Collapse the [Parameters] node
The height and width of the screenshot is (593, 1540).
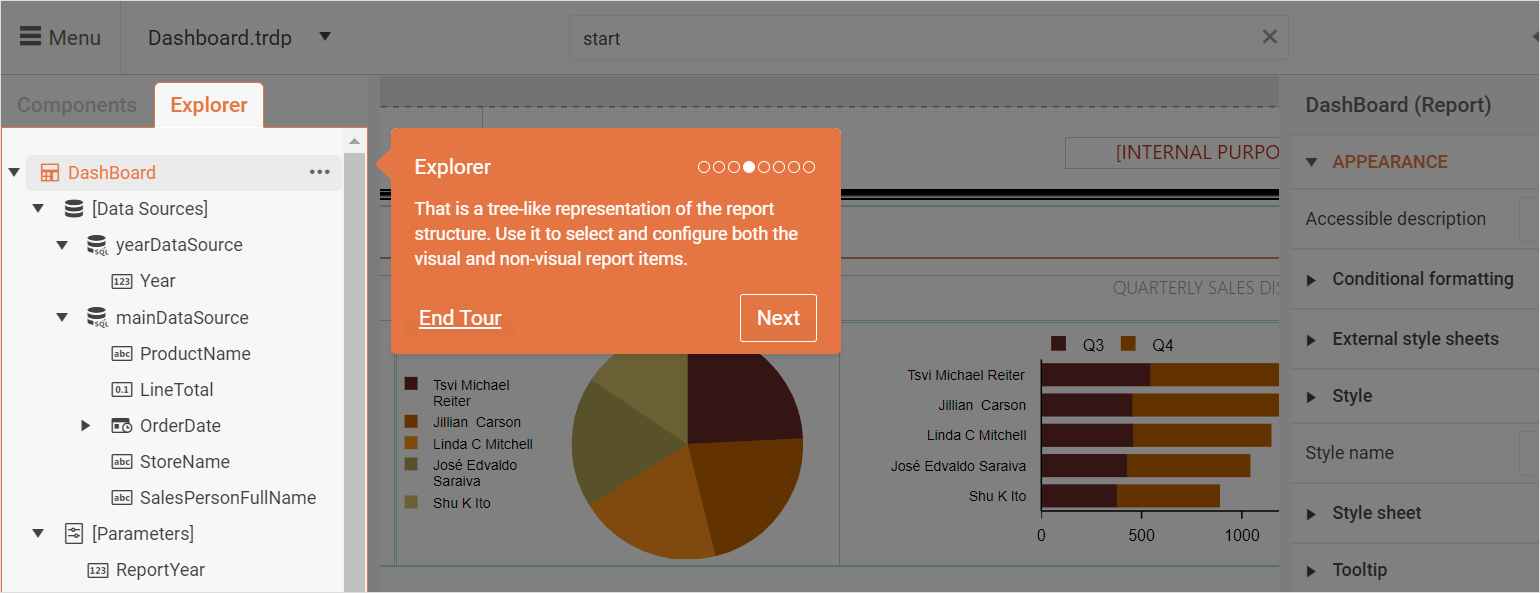tap(38, 533)
